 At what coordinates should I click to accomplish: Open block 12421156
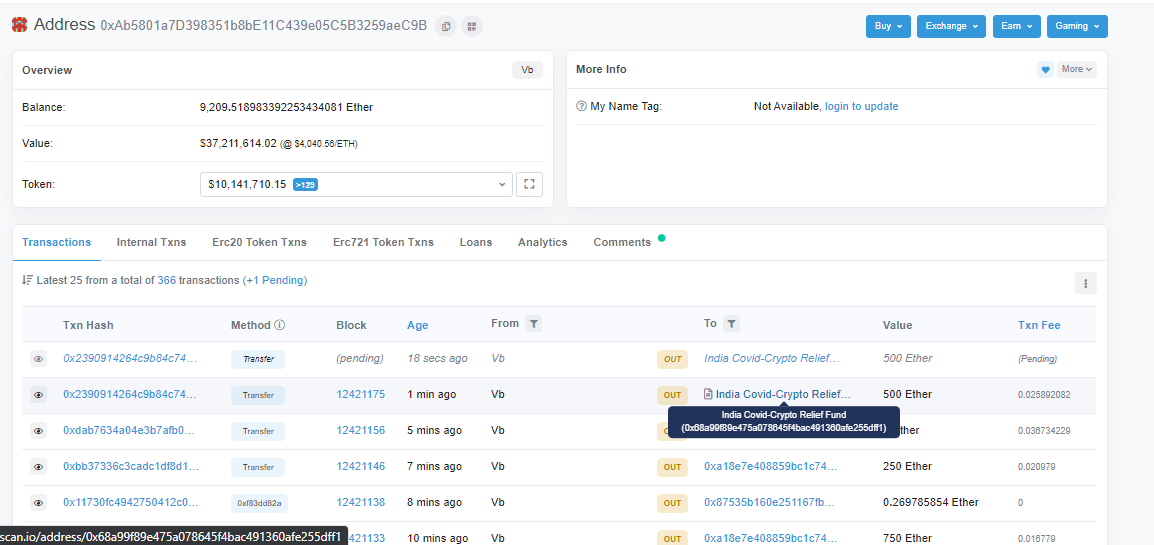(x=361, y=430)
